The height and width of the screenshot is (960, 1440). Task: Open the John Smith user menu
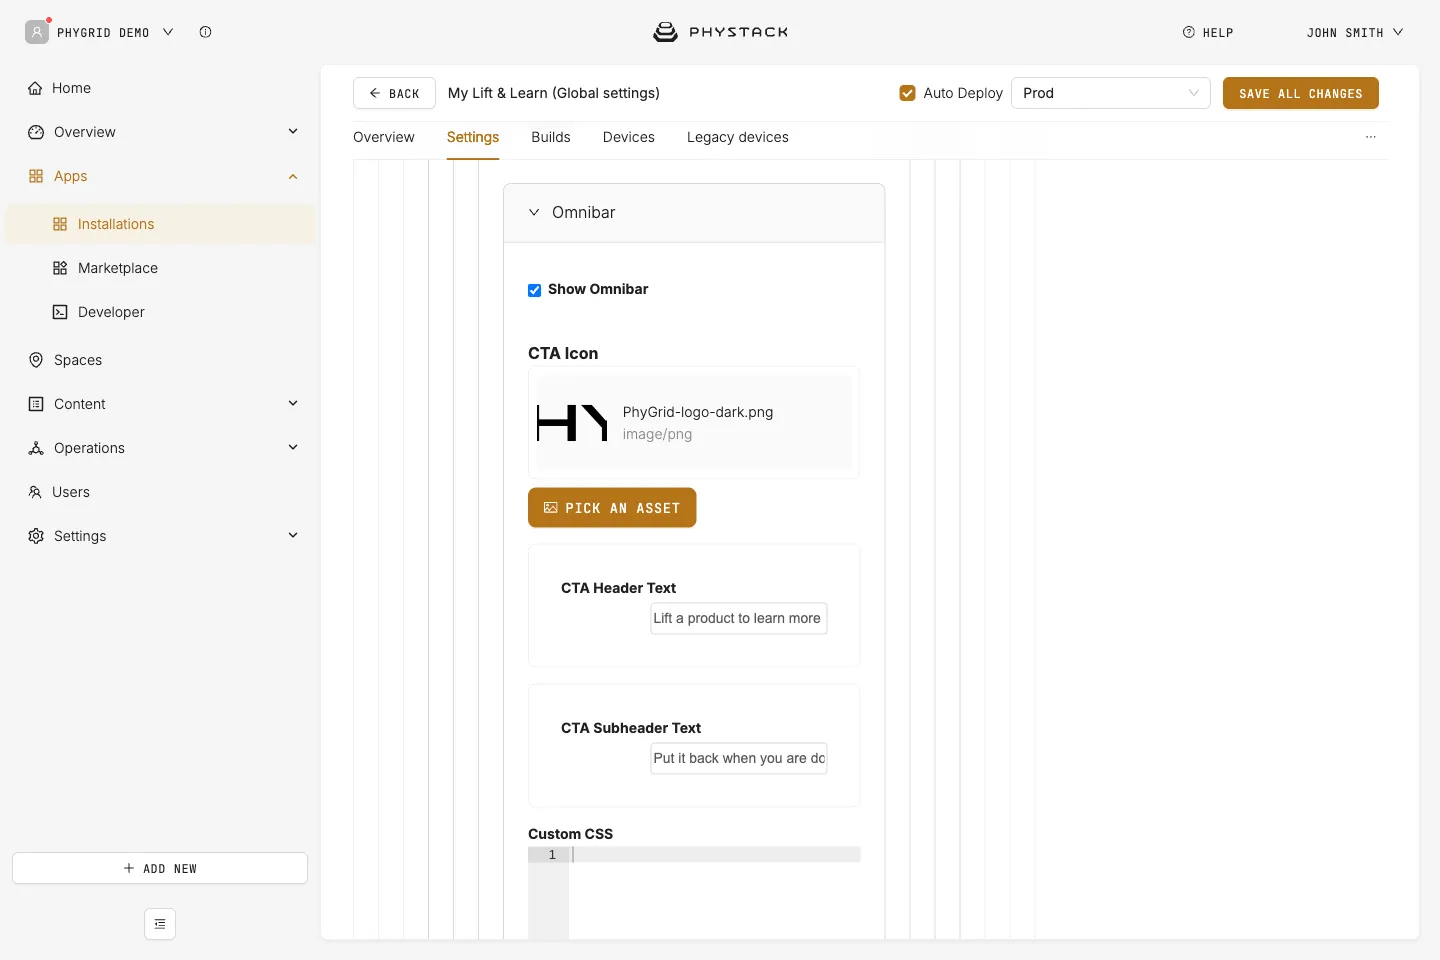(1355, 32)
